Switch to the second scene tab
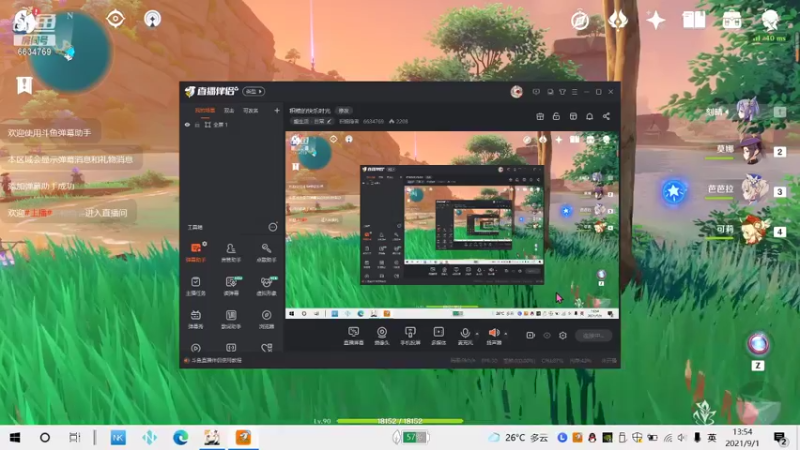Image resolution: width=800 pixels, height=450 pixels. pos(229,111)
